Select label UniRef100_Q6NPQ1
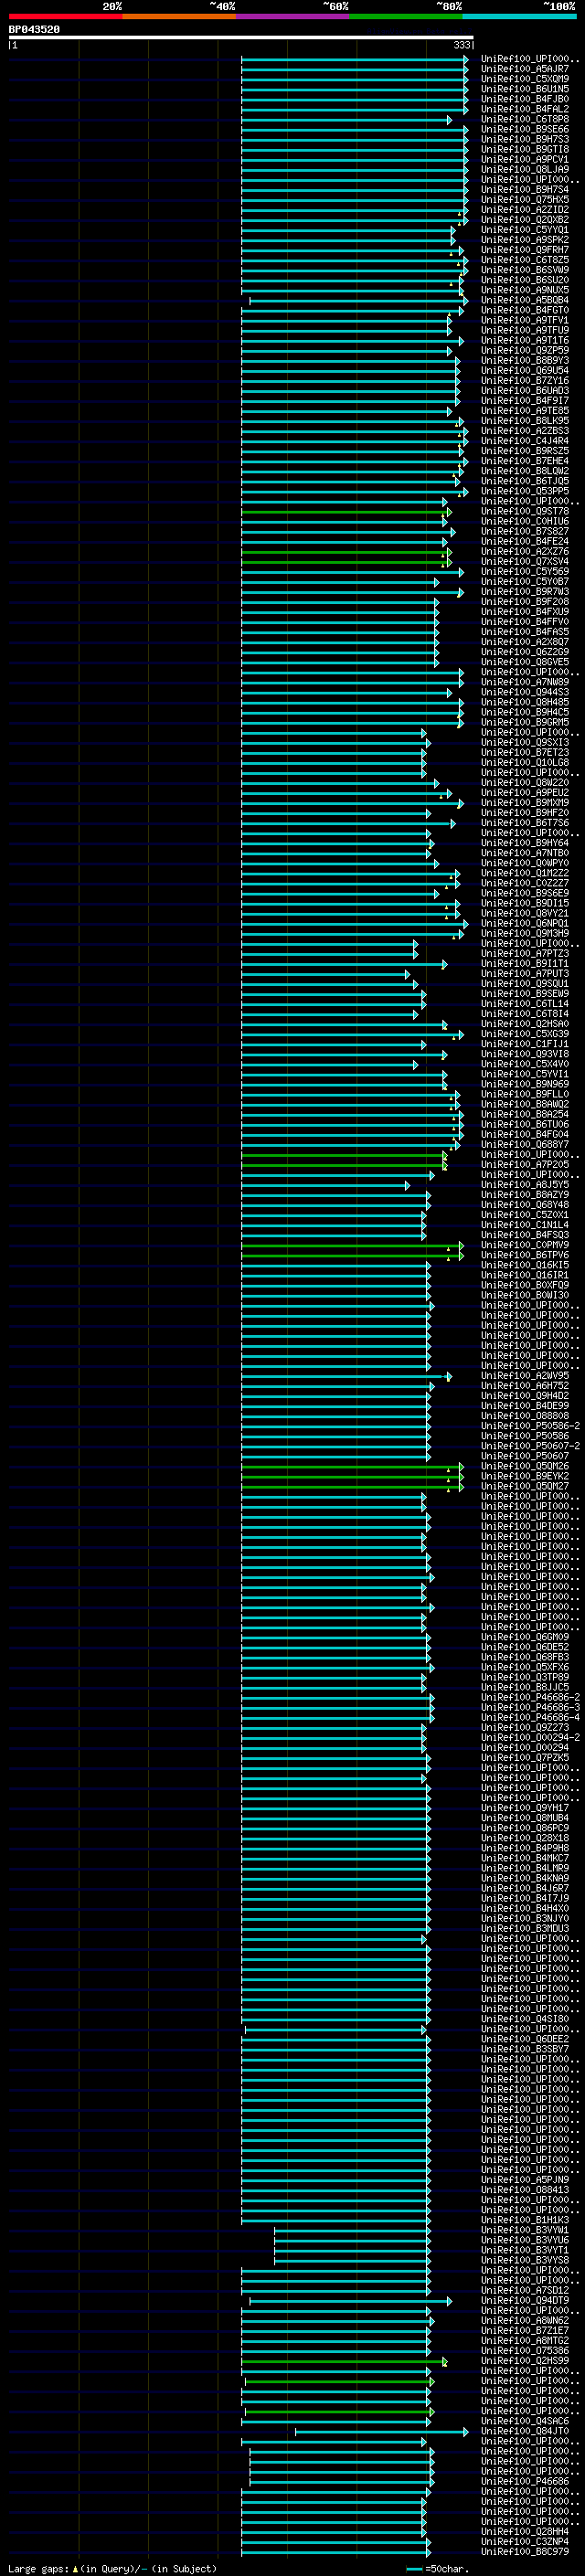The height and width of the screenshot is (2576, 585). (x=525, y=924)
